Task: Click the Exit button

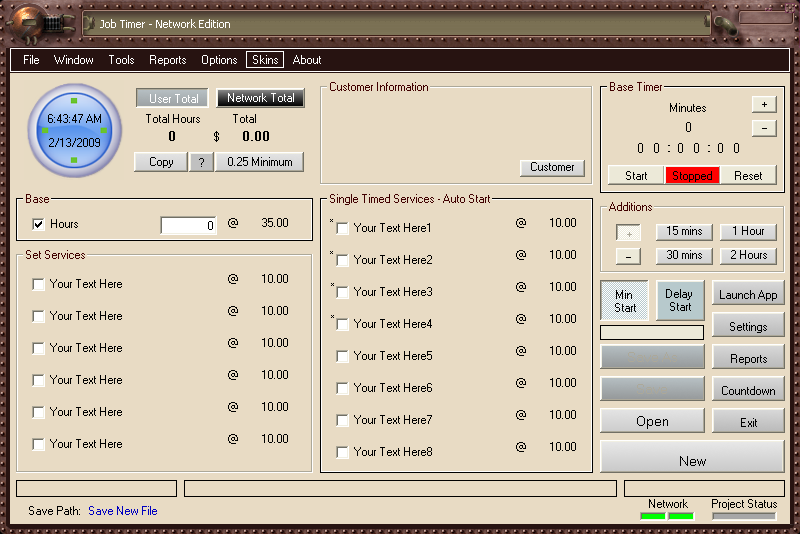Action: 748,422
